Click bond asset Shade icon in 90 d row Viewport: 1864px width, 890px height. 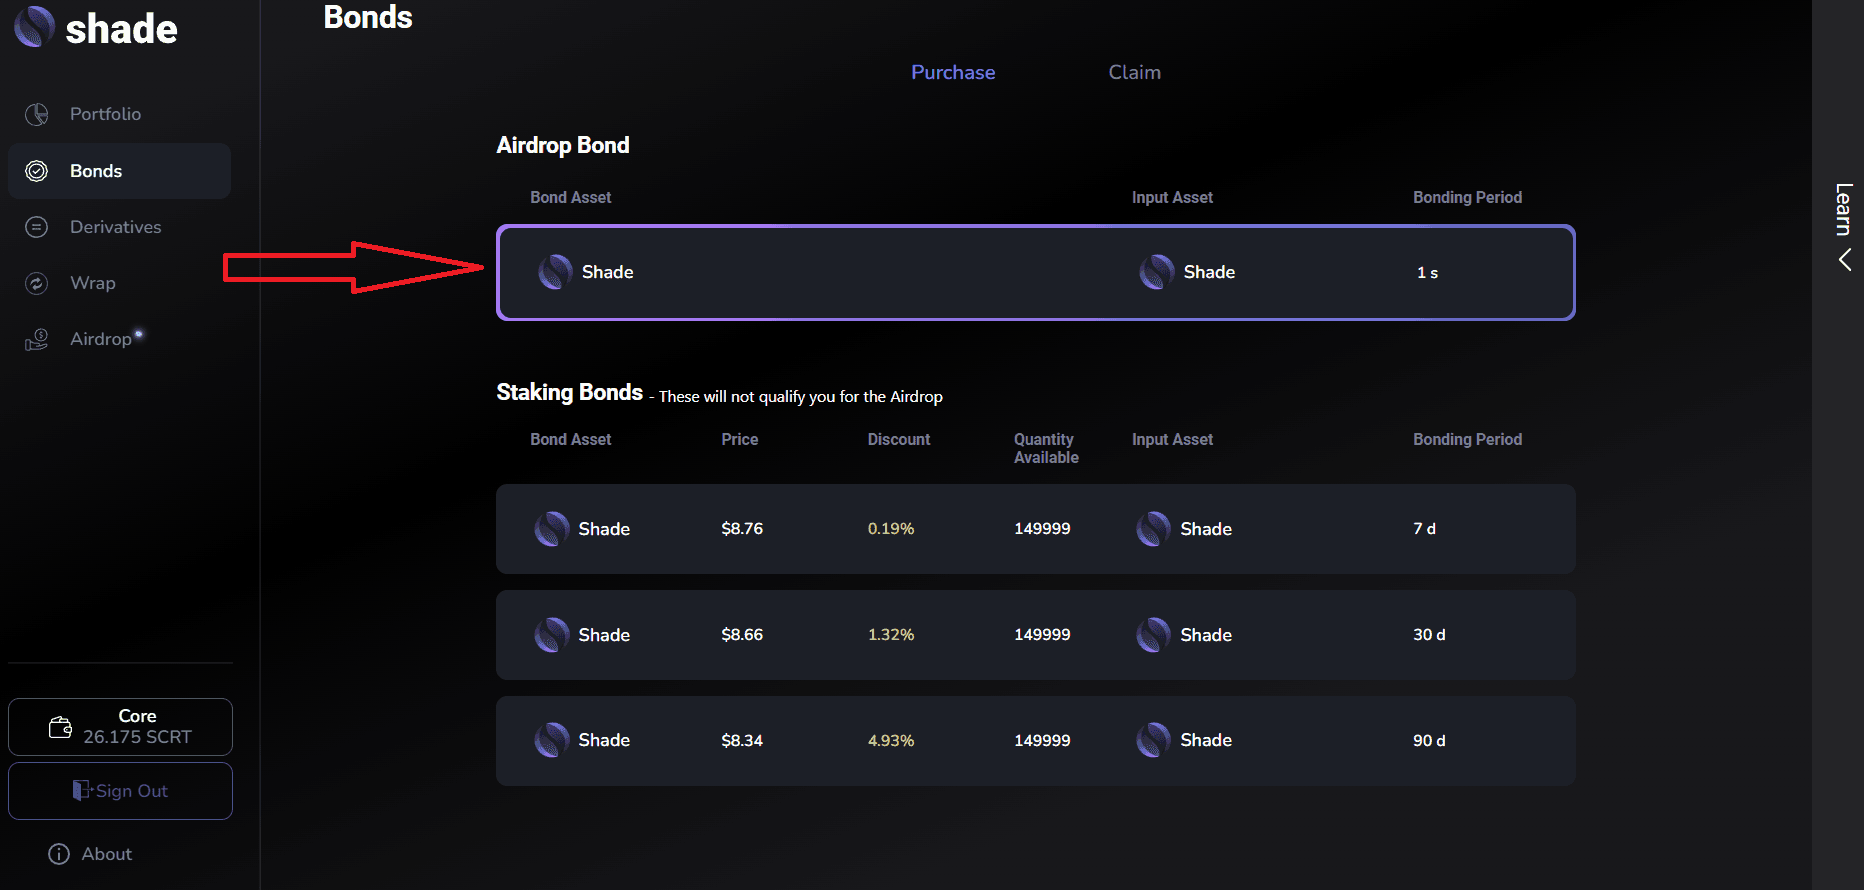552,740
